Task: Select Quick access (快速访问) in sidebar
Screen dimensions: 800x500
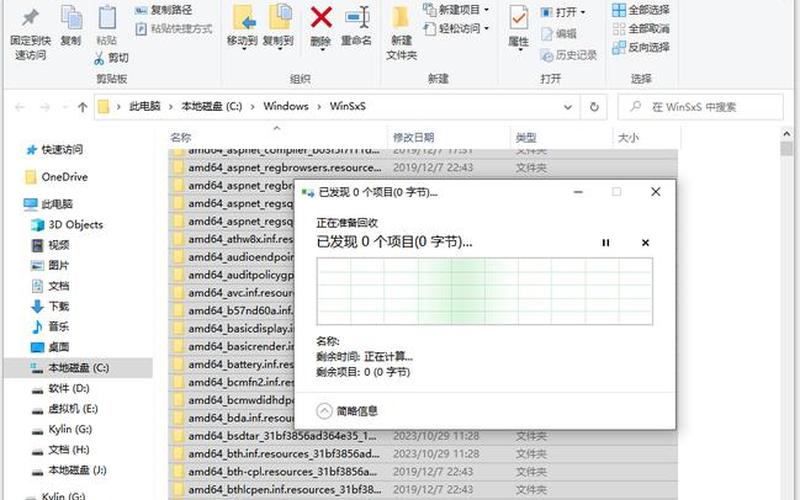Action: tap(54, 149)
